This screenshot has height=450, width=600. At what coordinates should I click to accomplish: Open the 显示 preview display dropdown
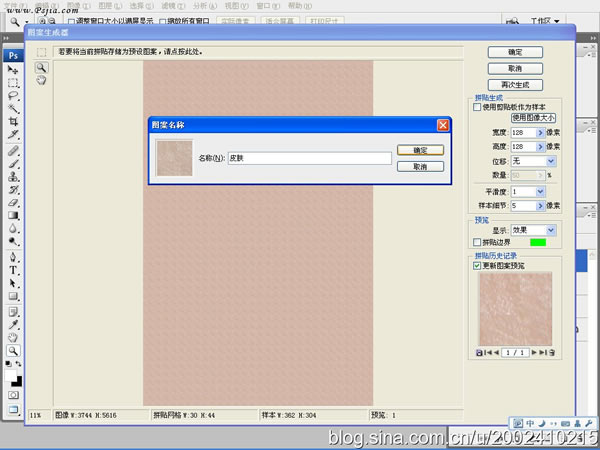click(x=551, y=230)
